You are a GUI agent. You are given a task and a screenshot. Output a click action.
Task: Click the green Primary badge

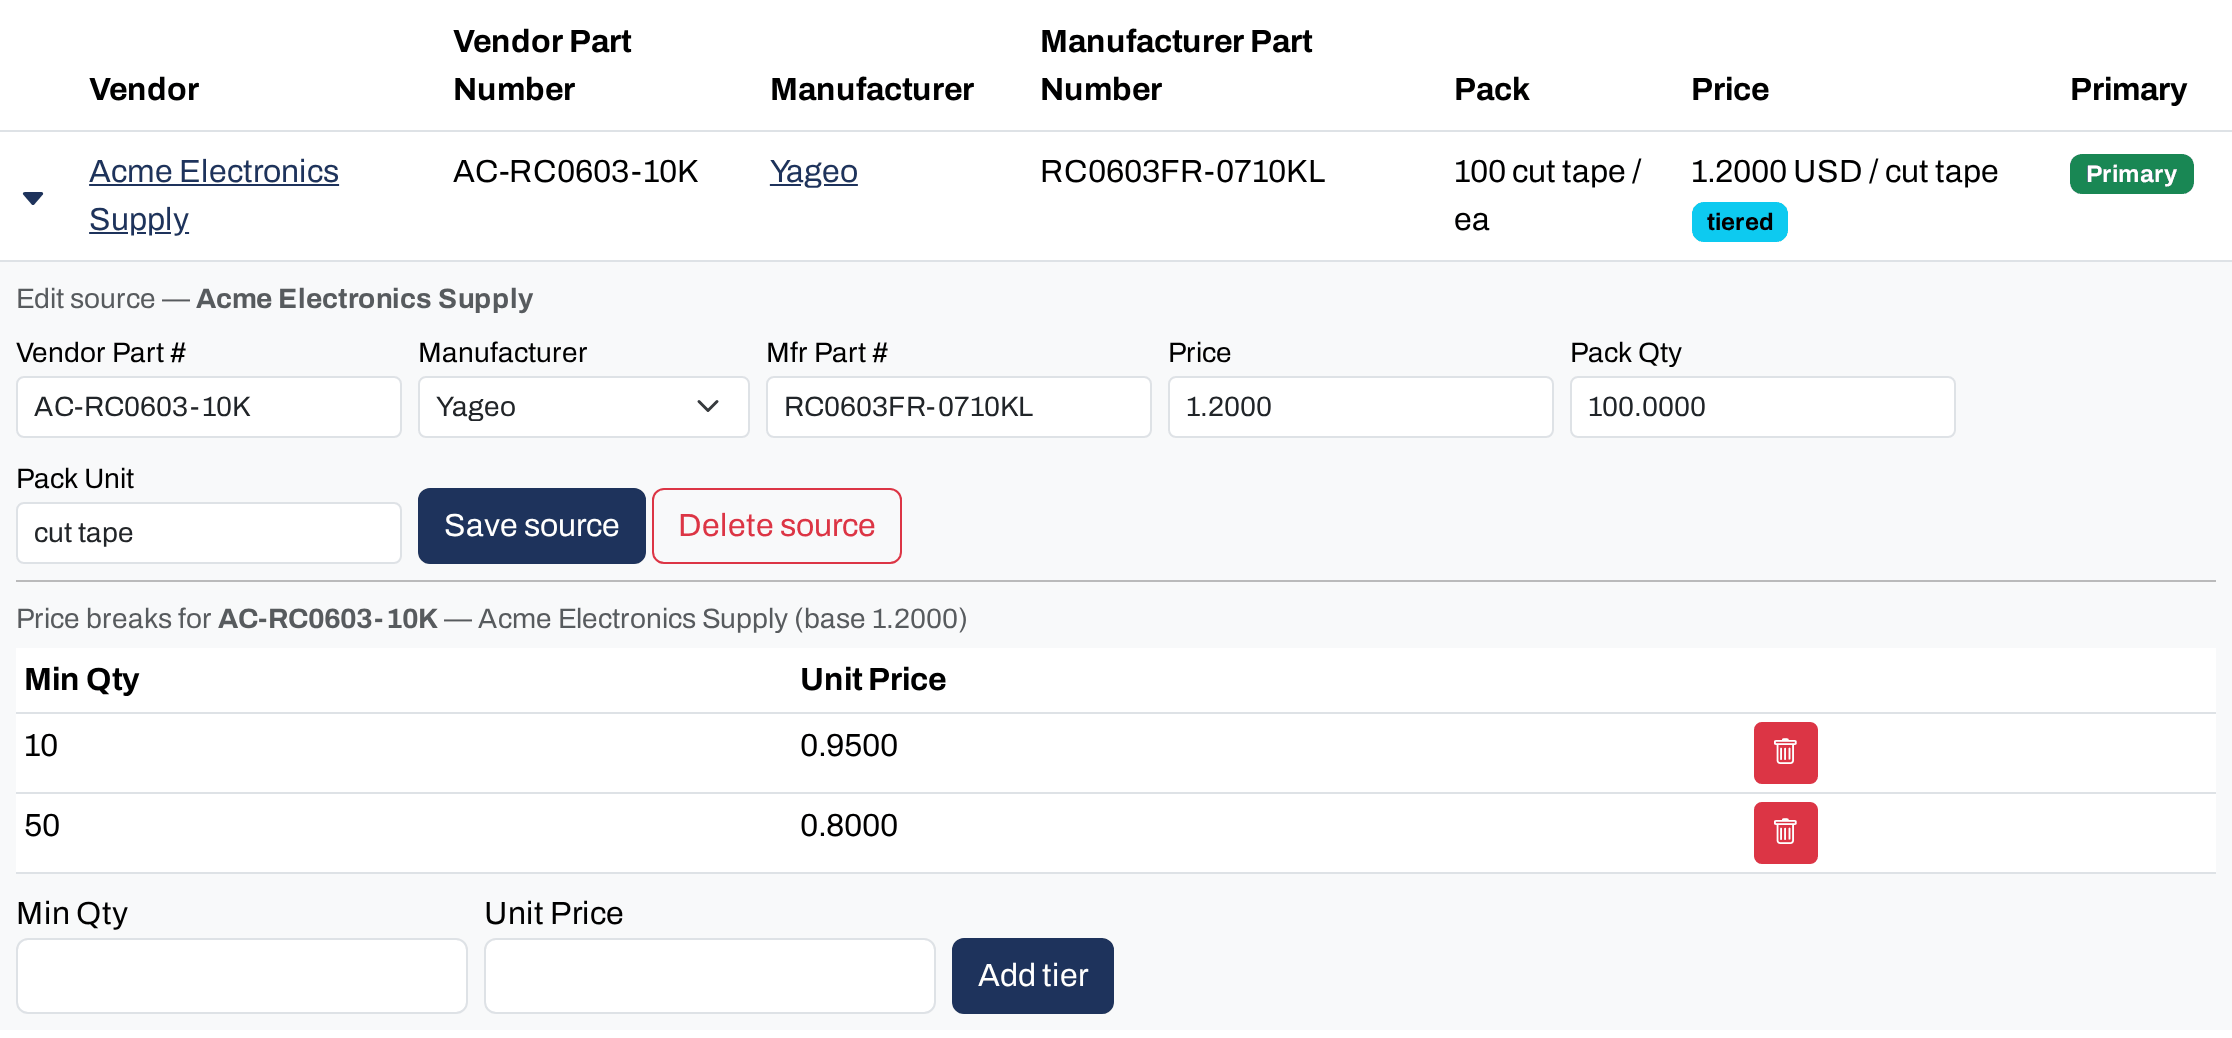(2131, 174)
